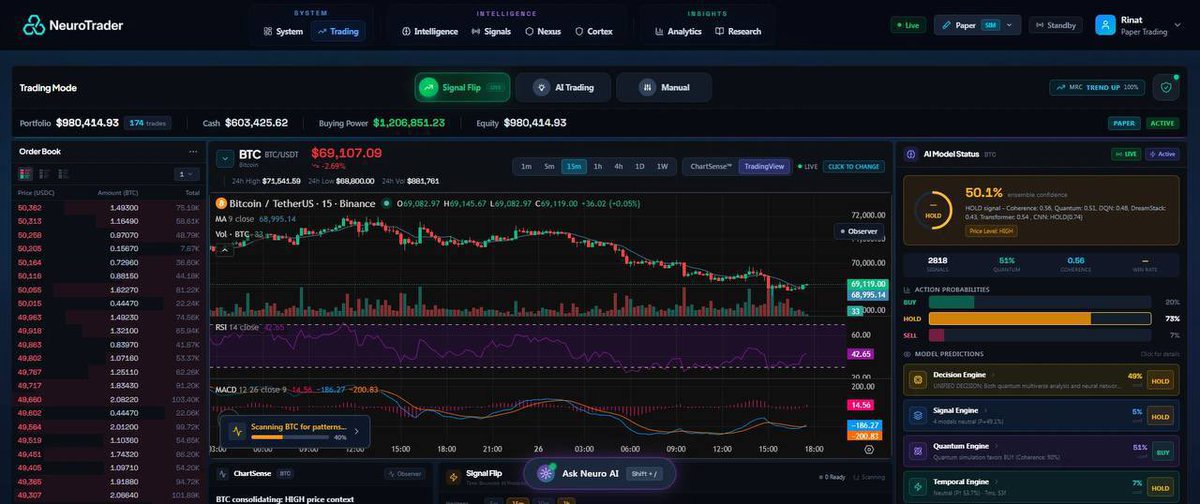Select the 15m timeframe
This screenshot has height=504, width=1200.
pyautogui.click(x=574, y=166)
